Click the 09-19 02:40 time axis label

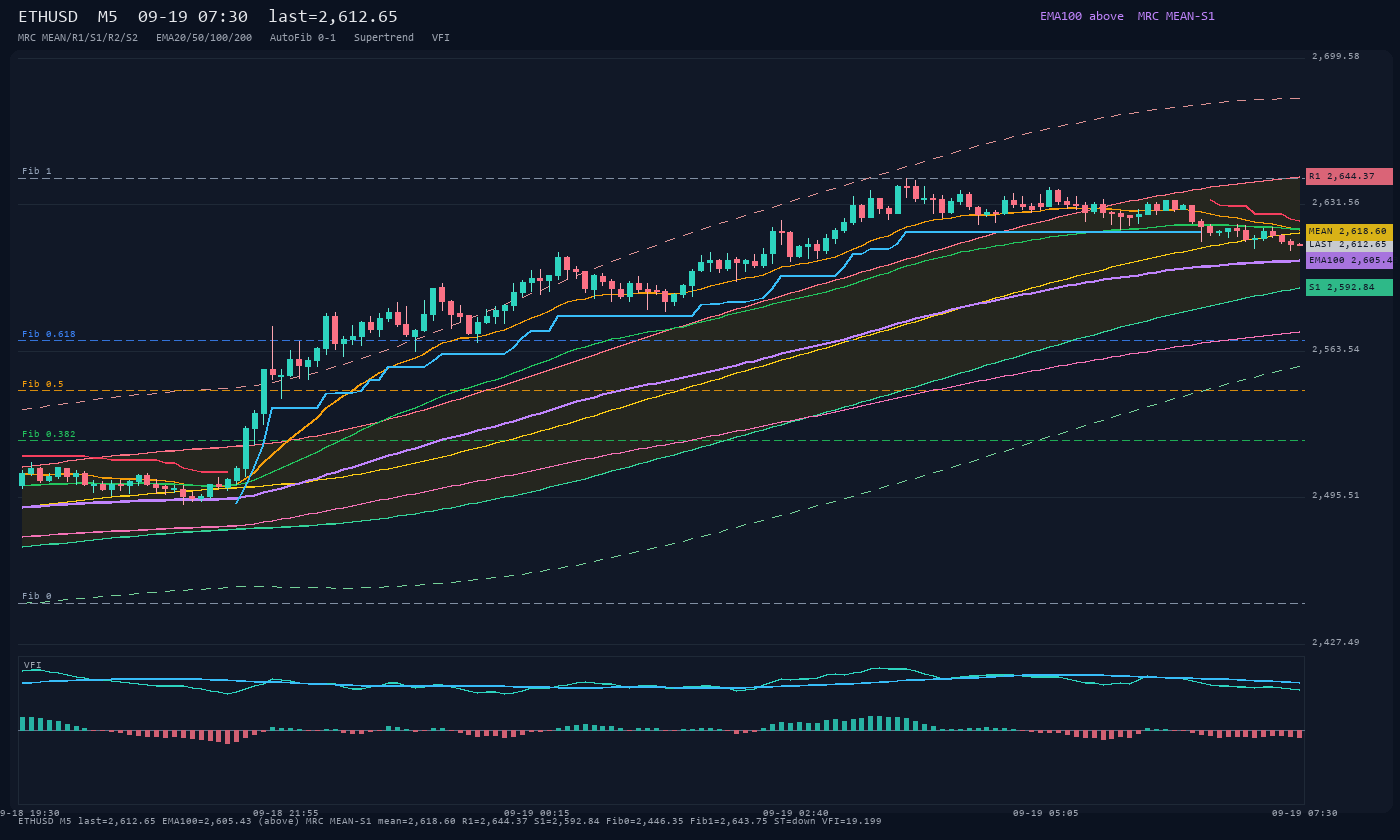coord(796,813)
